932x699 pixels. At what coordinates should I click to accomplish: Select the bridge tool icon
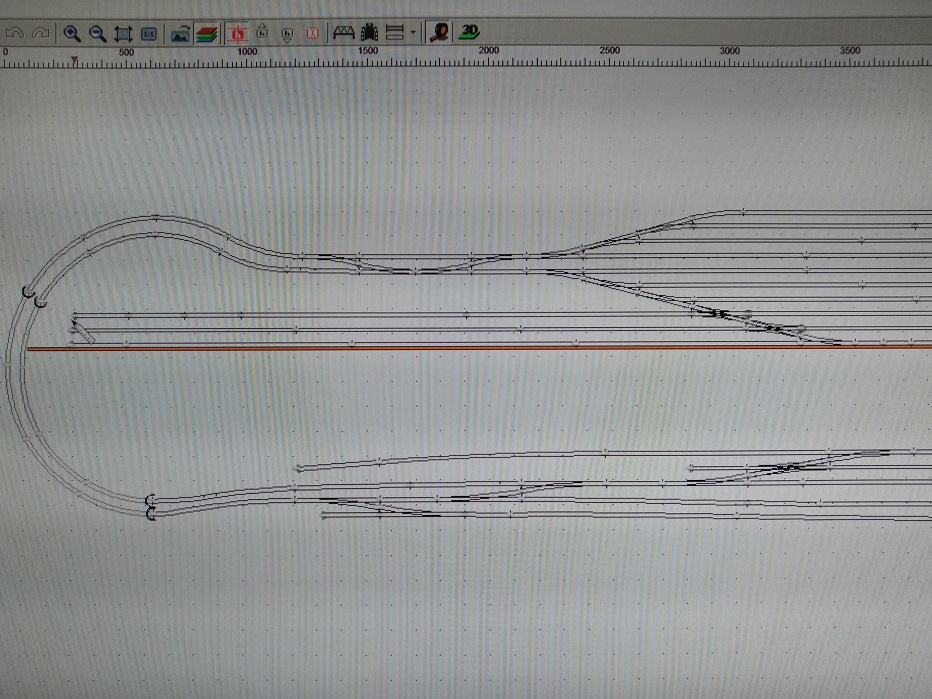[x=344, y=33]
